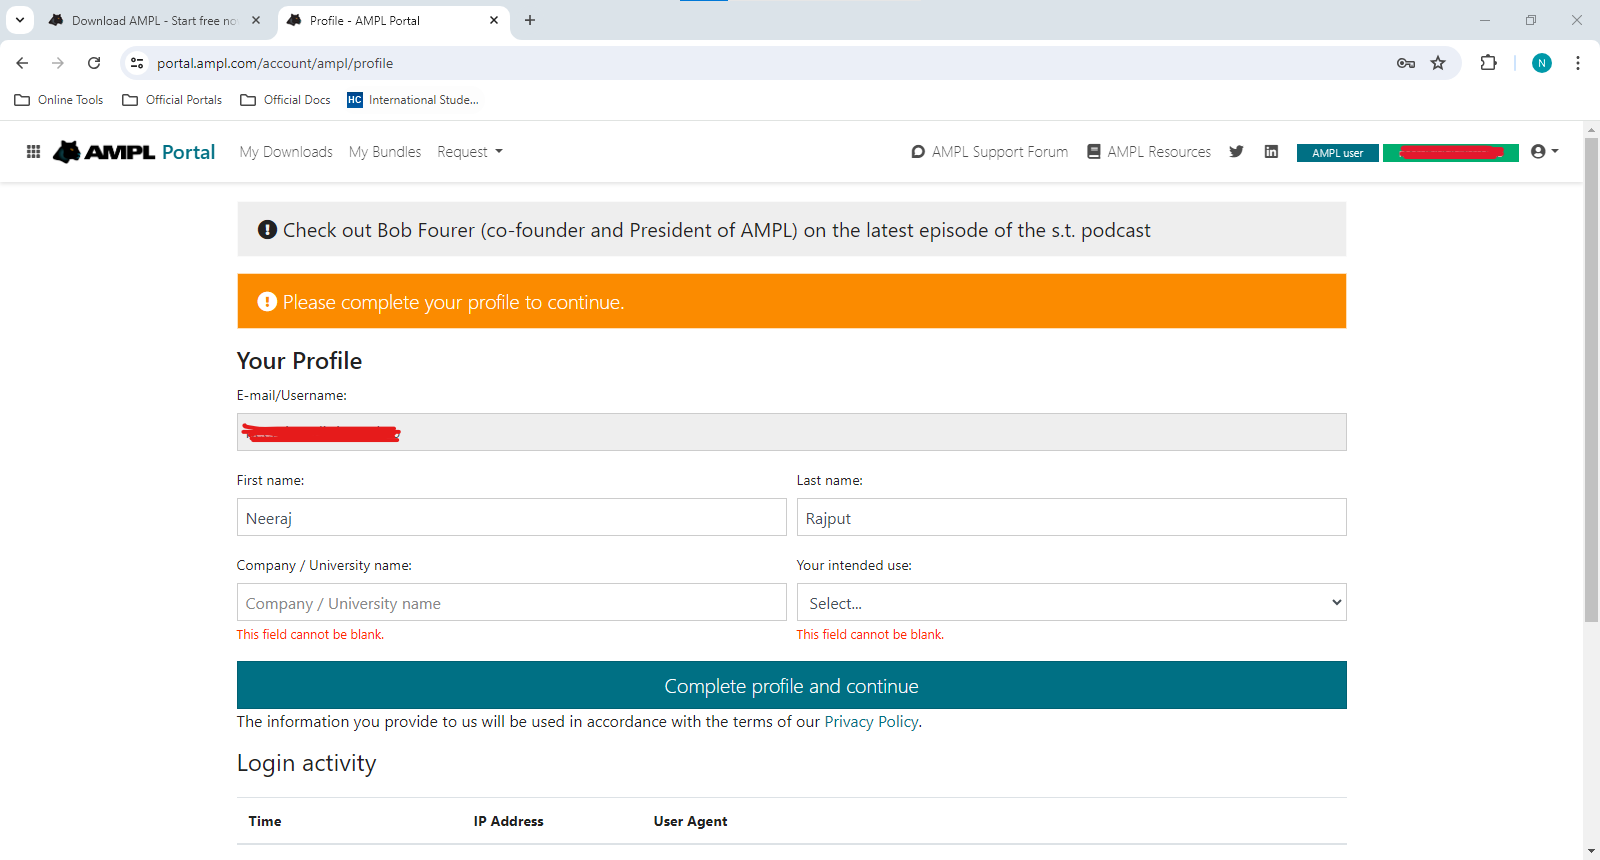Open the Official Docs bookmark folder

coord(286,100)
